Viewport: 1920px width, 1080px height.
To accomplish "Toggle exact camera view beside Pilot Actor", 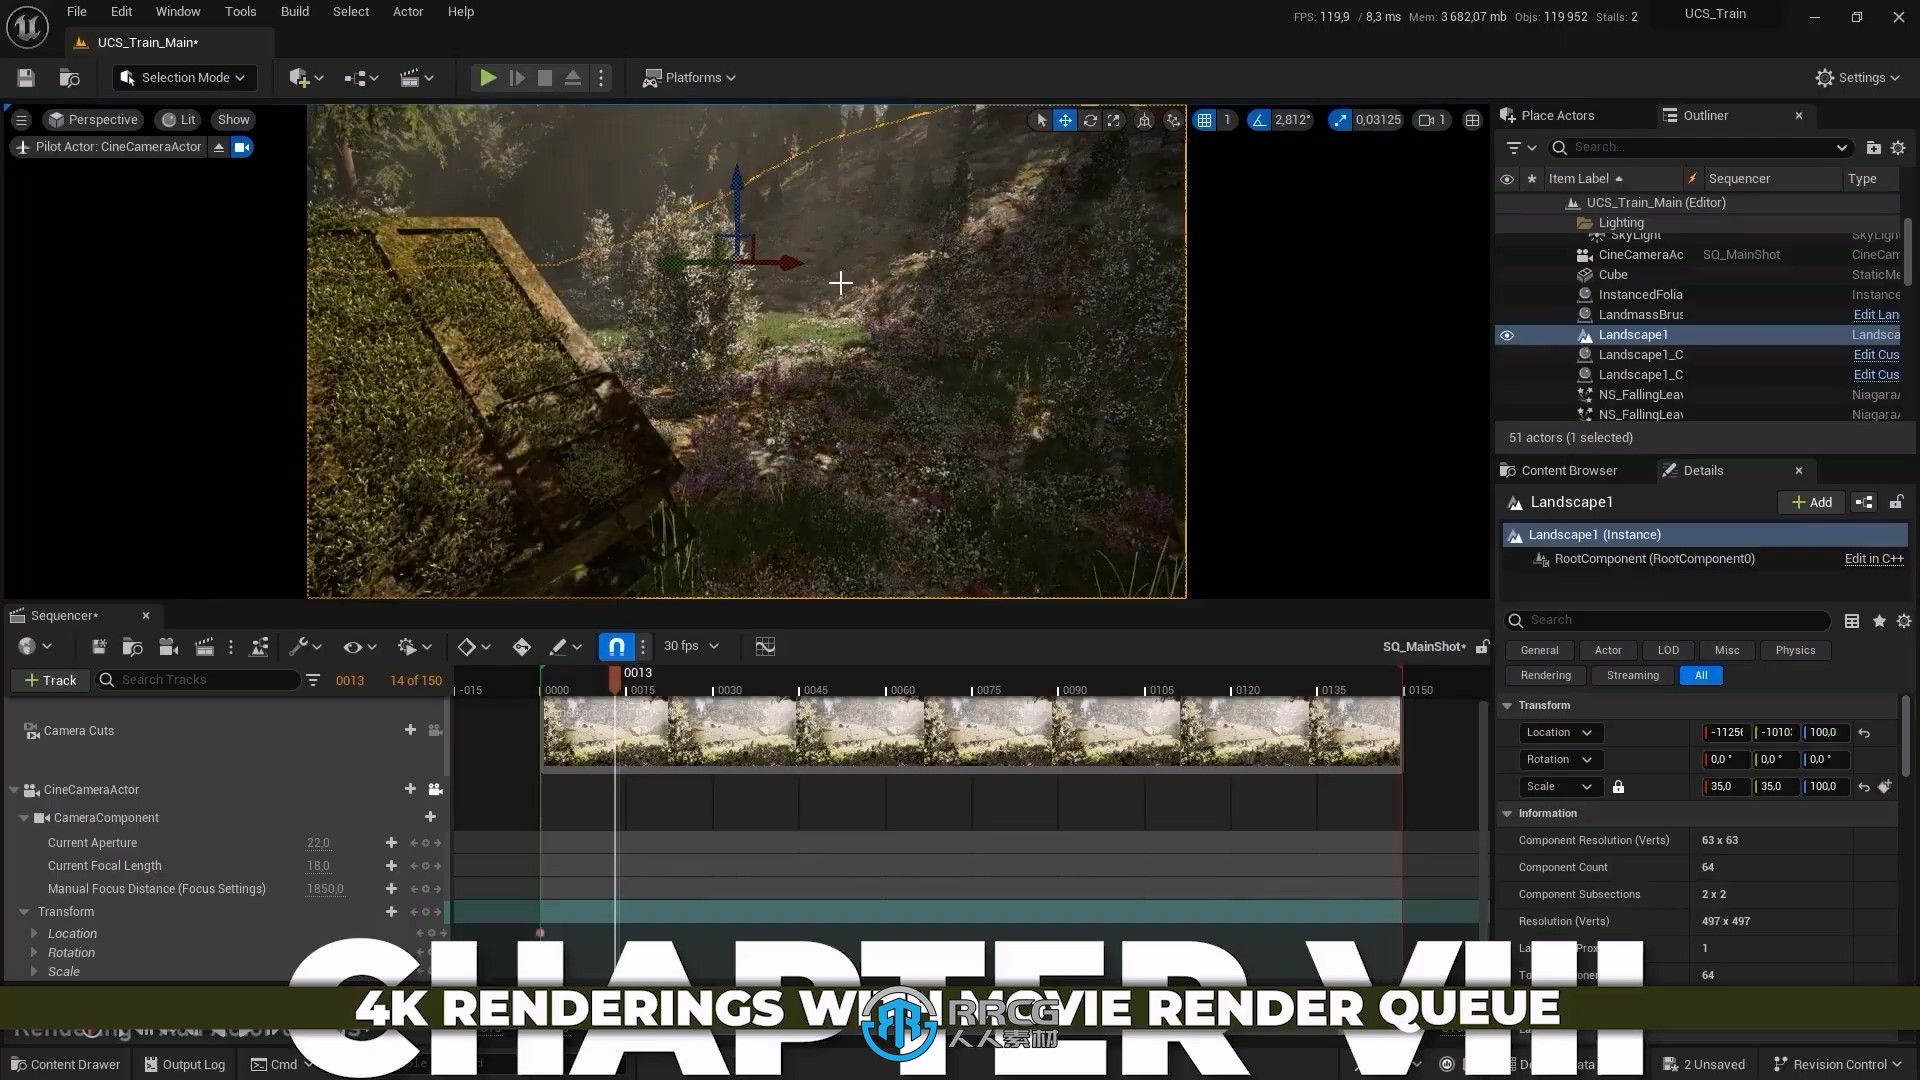I will (242, 147).
